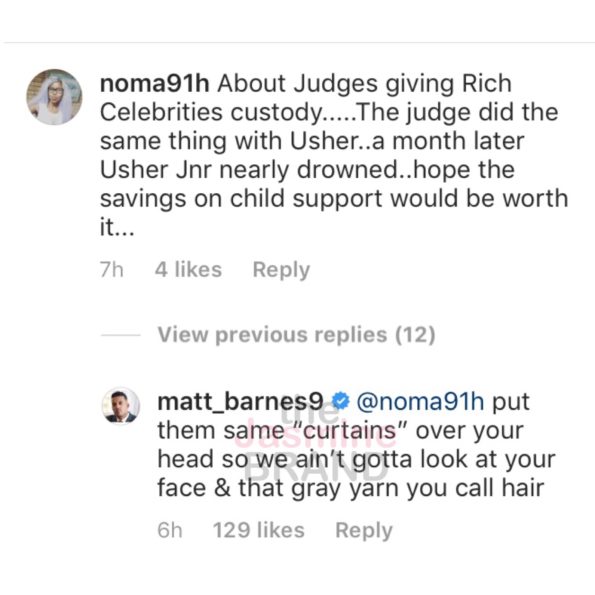The height and width of the screenshot is (595, 595).
Task: Follow the @noma91h mention link
Action: tap(420, 401)
